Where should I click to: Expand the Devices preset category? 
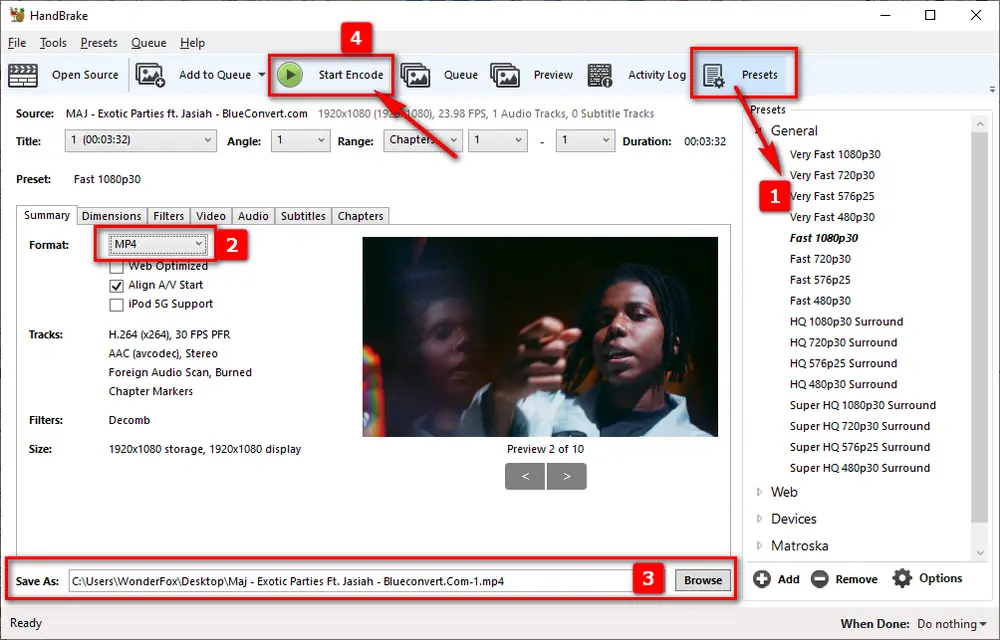760,518
